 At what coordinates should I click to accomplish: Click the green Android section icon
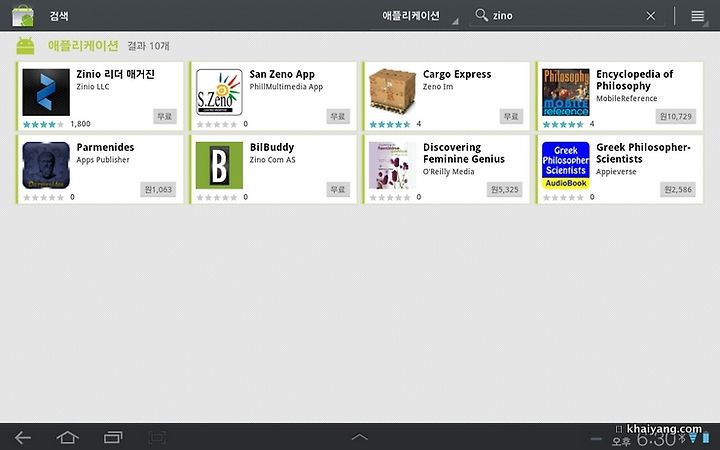pos(25,46)
